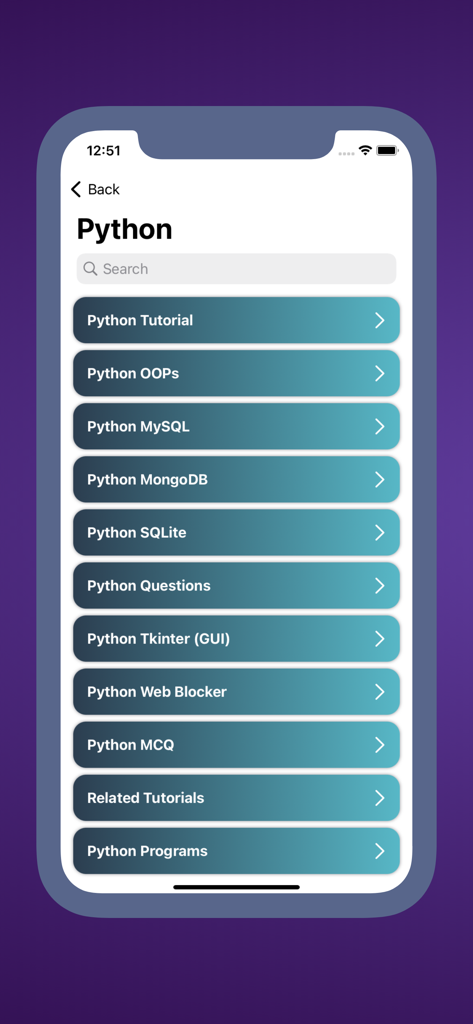Tap the chevron next to Python MongoDB
This screenshot has height=1024, width=473.
[380, 479]
